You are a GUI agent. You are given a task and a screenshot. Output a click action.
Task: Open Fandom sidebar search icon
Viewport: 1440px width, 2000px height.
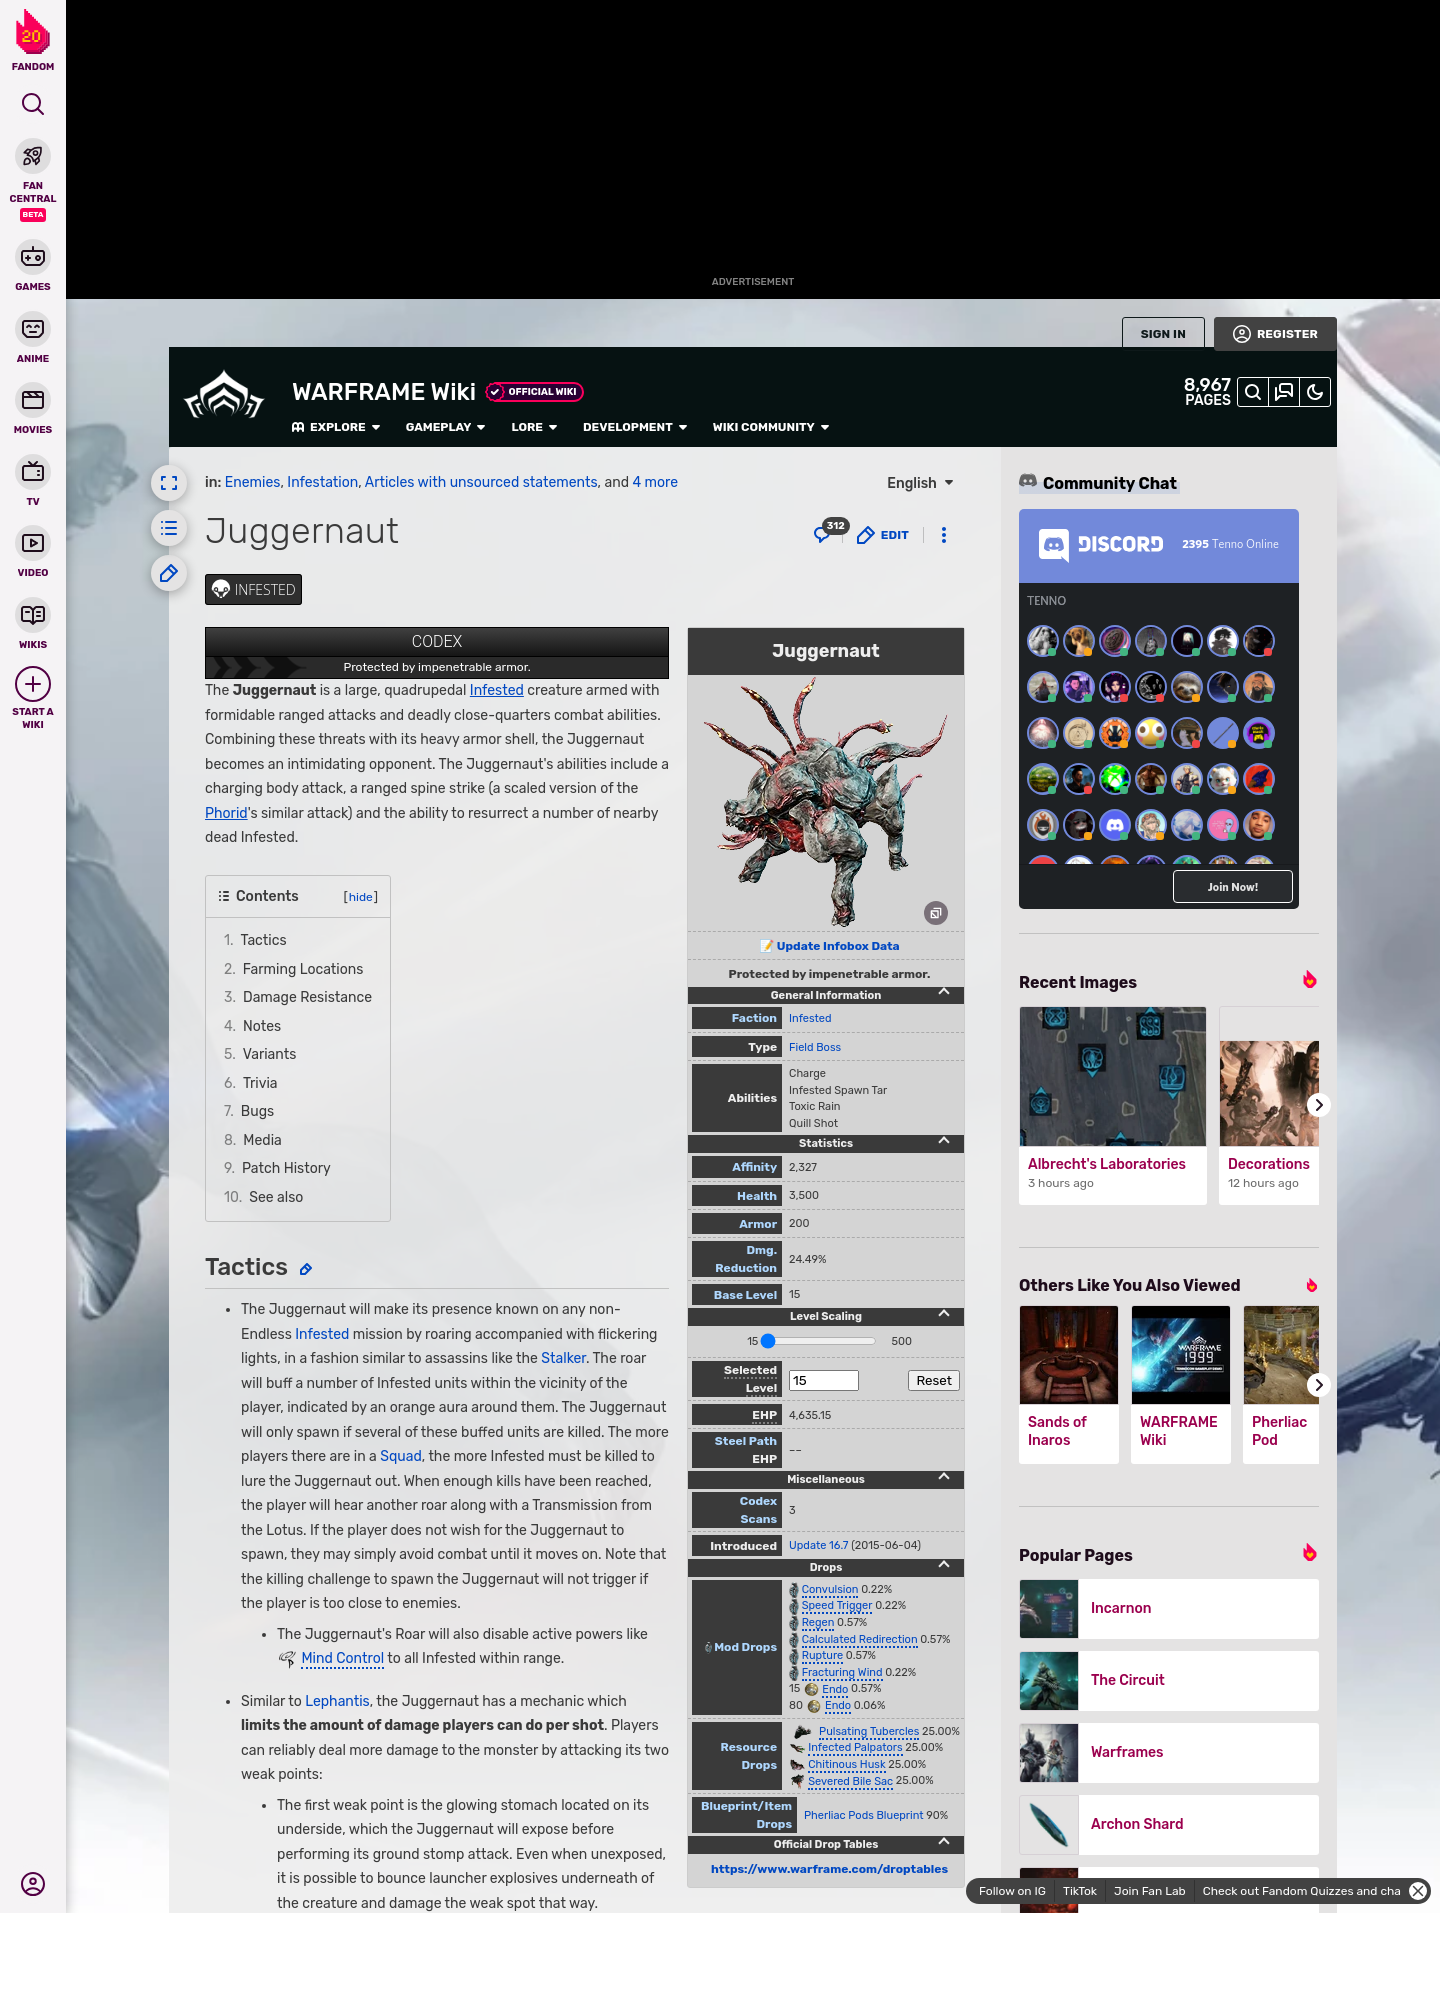coord(33,104)
